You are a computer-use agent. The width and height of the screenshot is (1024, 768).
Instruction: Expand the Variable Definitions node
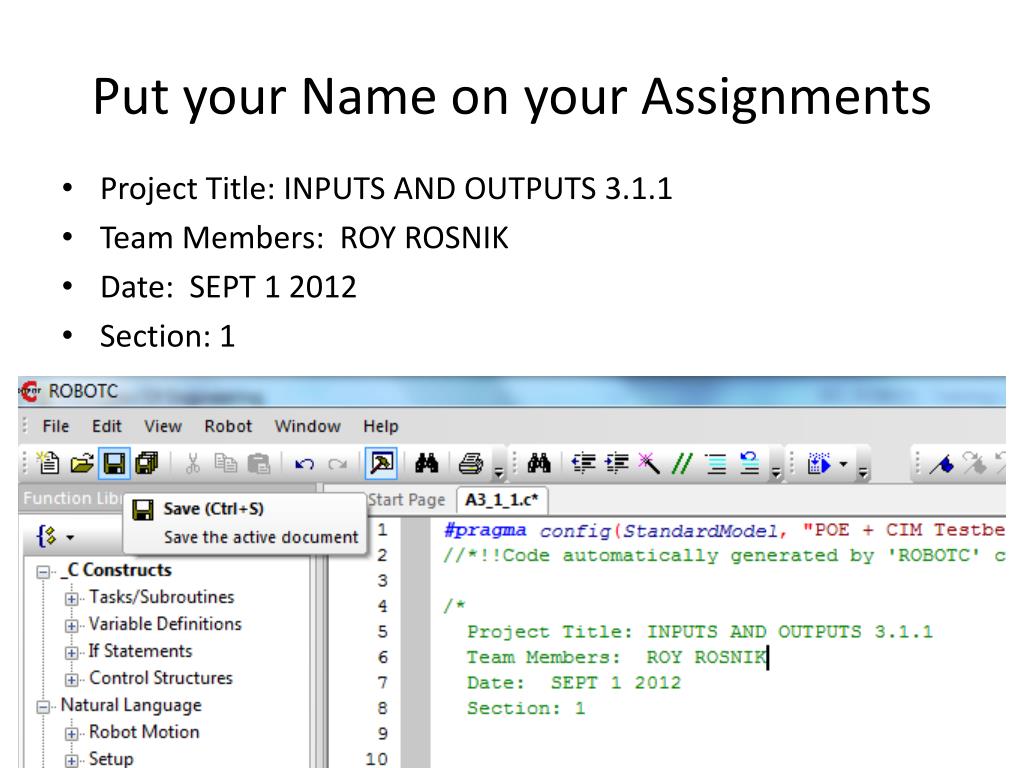71,626
